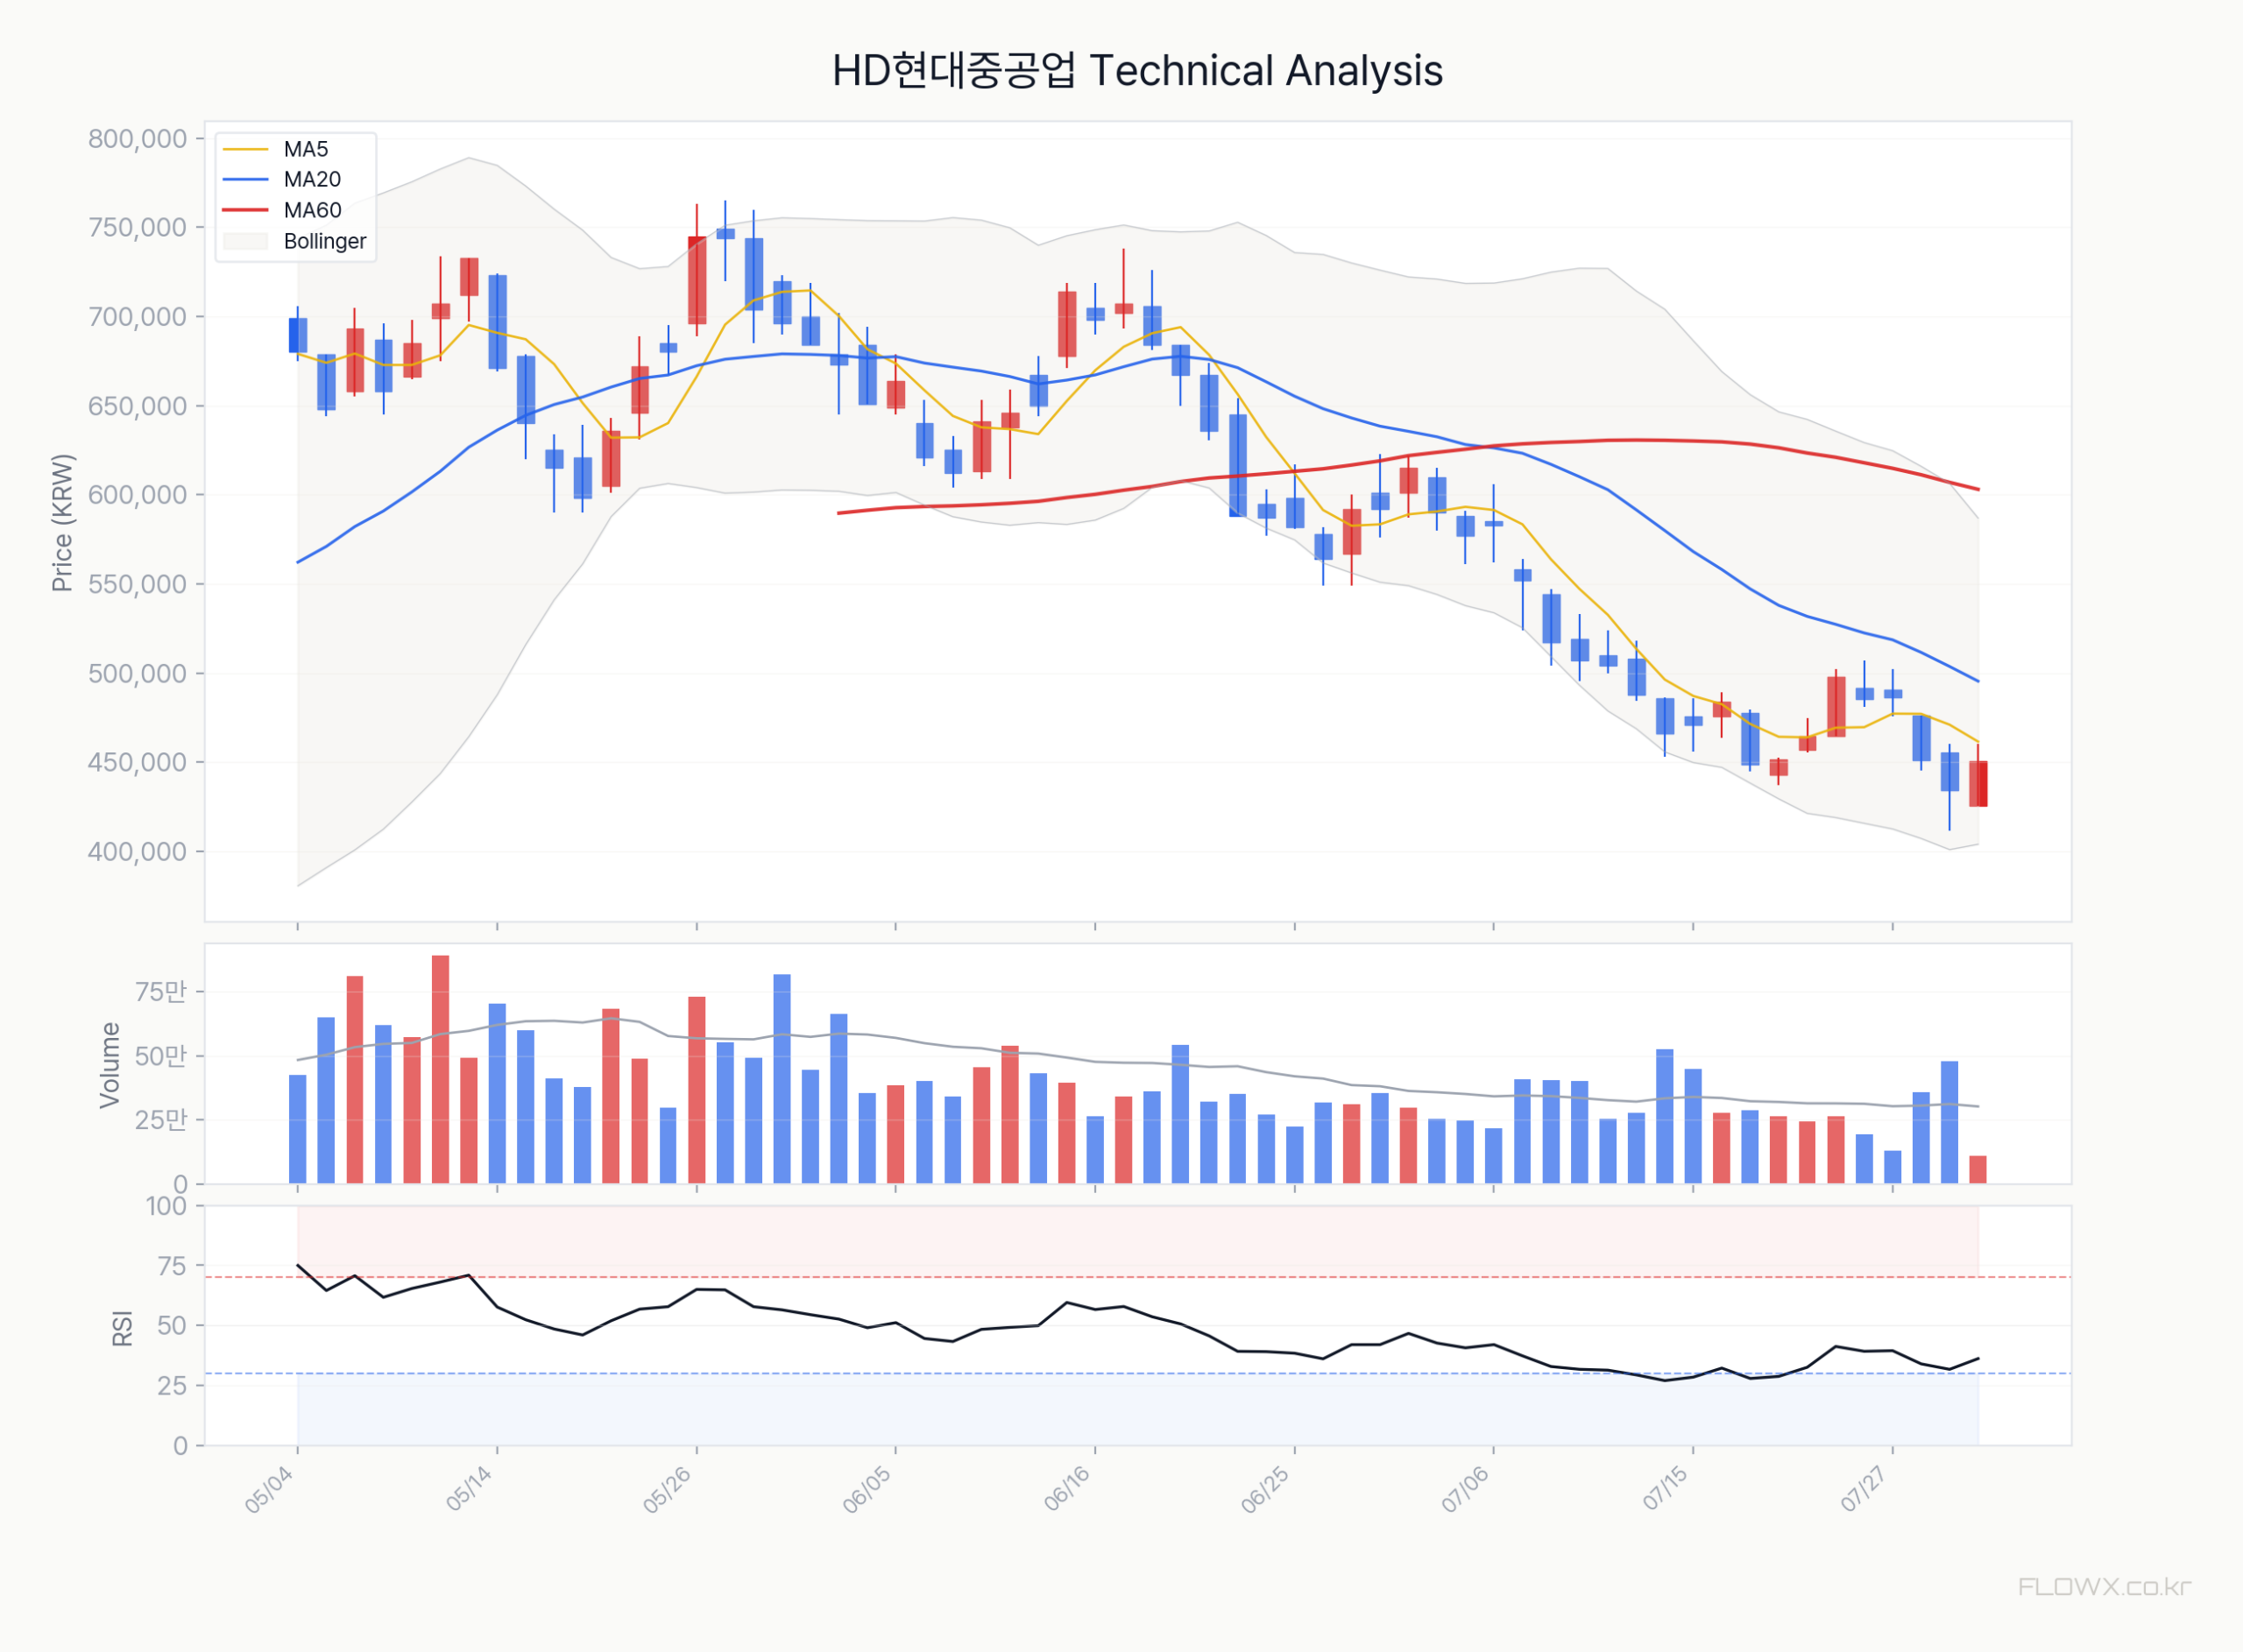
Task: Select the MA20 legend label
Action: click(312, 179)
